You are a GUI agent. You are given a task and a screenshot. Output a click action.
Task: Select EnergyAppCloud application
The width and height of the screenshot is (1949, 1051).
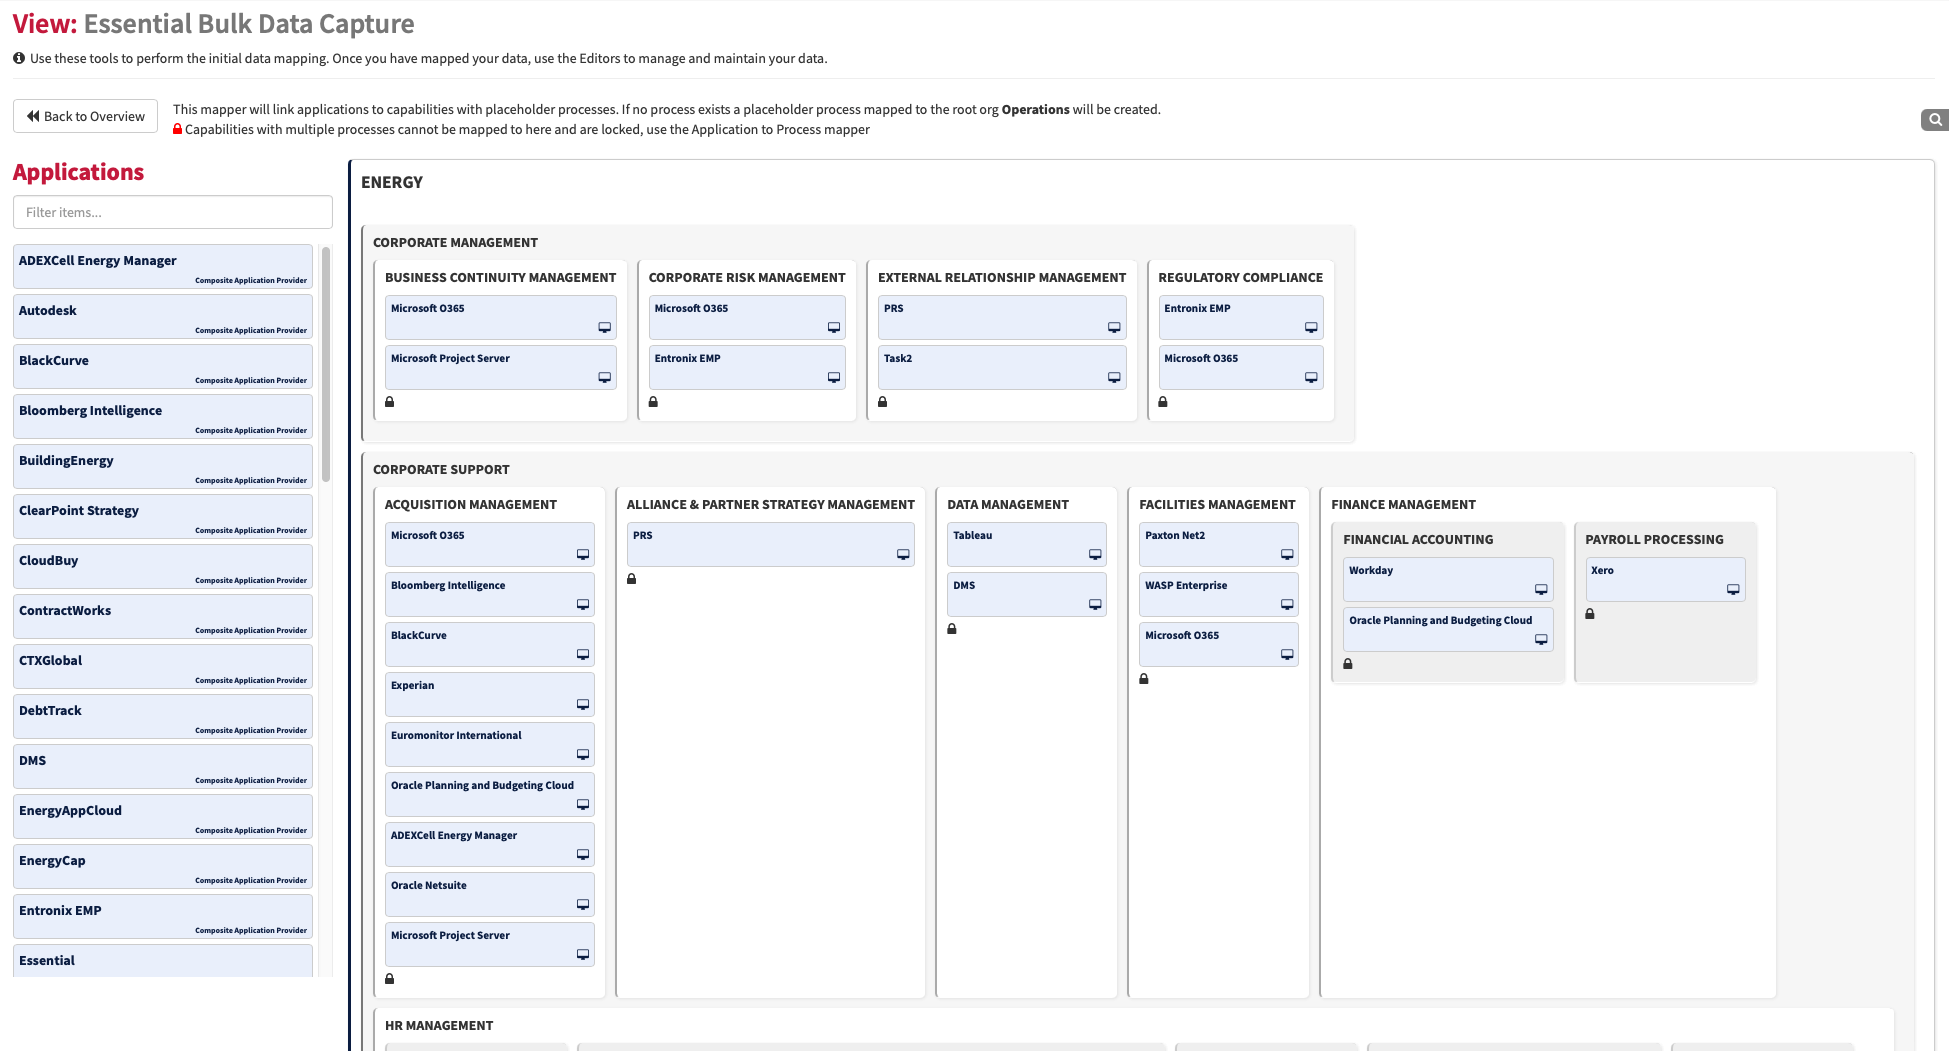163,817
